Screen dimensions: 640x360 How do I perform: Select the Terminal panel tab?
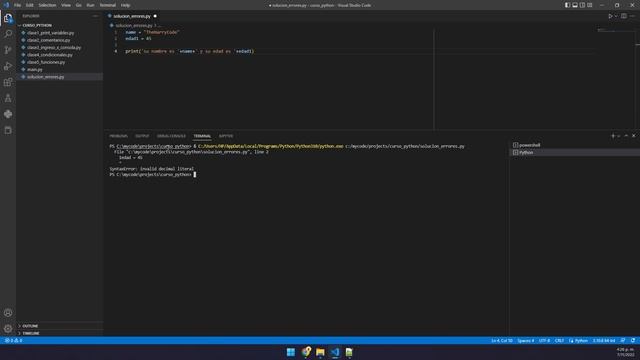tap(202, 136)
